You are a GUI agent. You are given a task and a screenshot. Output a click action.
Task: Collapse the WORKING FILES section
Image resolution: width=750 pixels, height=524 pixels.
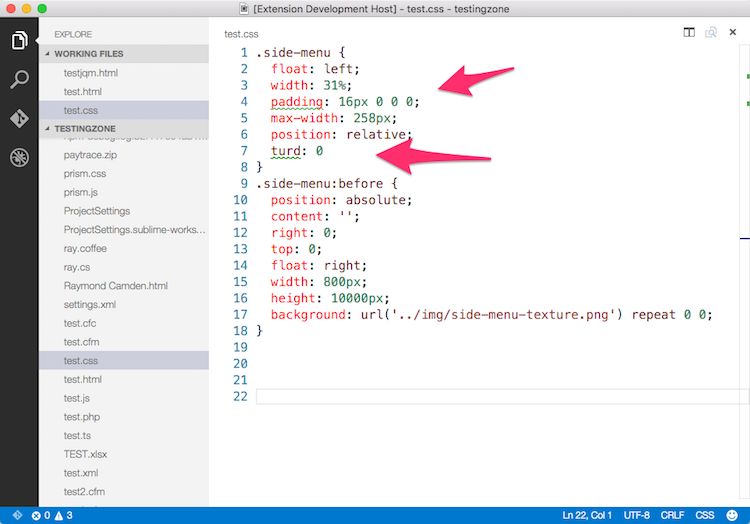pyautogui.click(x=123, y=54)
